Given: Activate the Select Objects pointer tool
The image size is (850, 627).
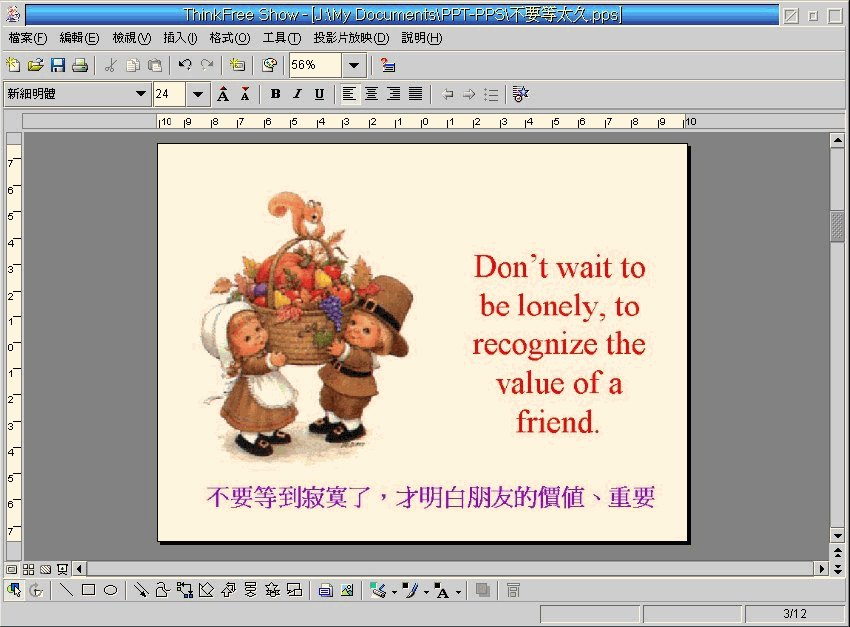Looking at the screenshot, I should (x=14, y=590).
